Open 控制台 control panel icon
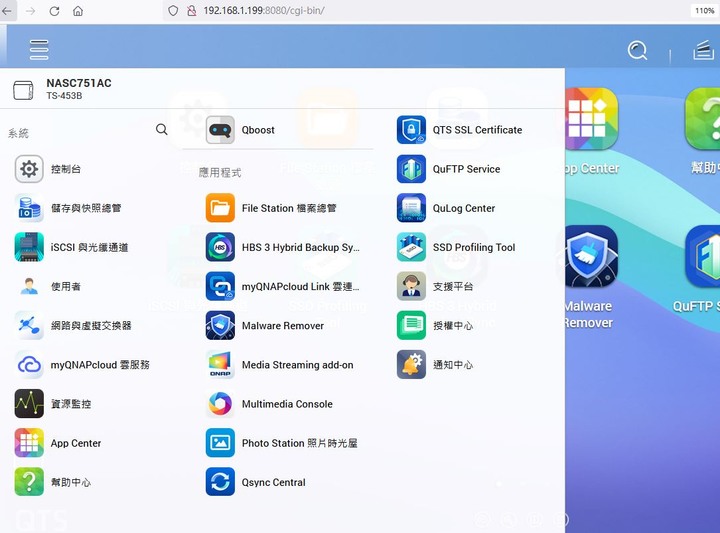The height and width of the screenshot is (533, 720). coord(29,169)
